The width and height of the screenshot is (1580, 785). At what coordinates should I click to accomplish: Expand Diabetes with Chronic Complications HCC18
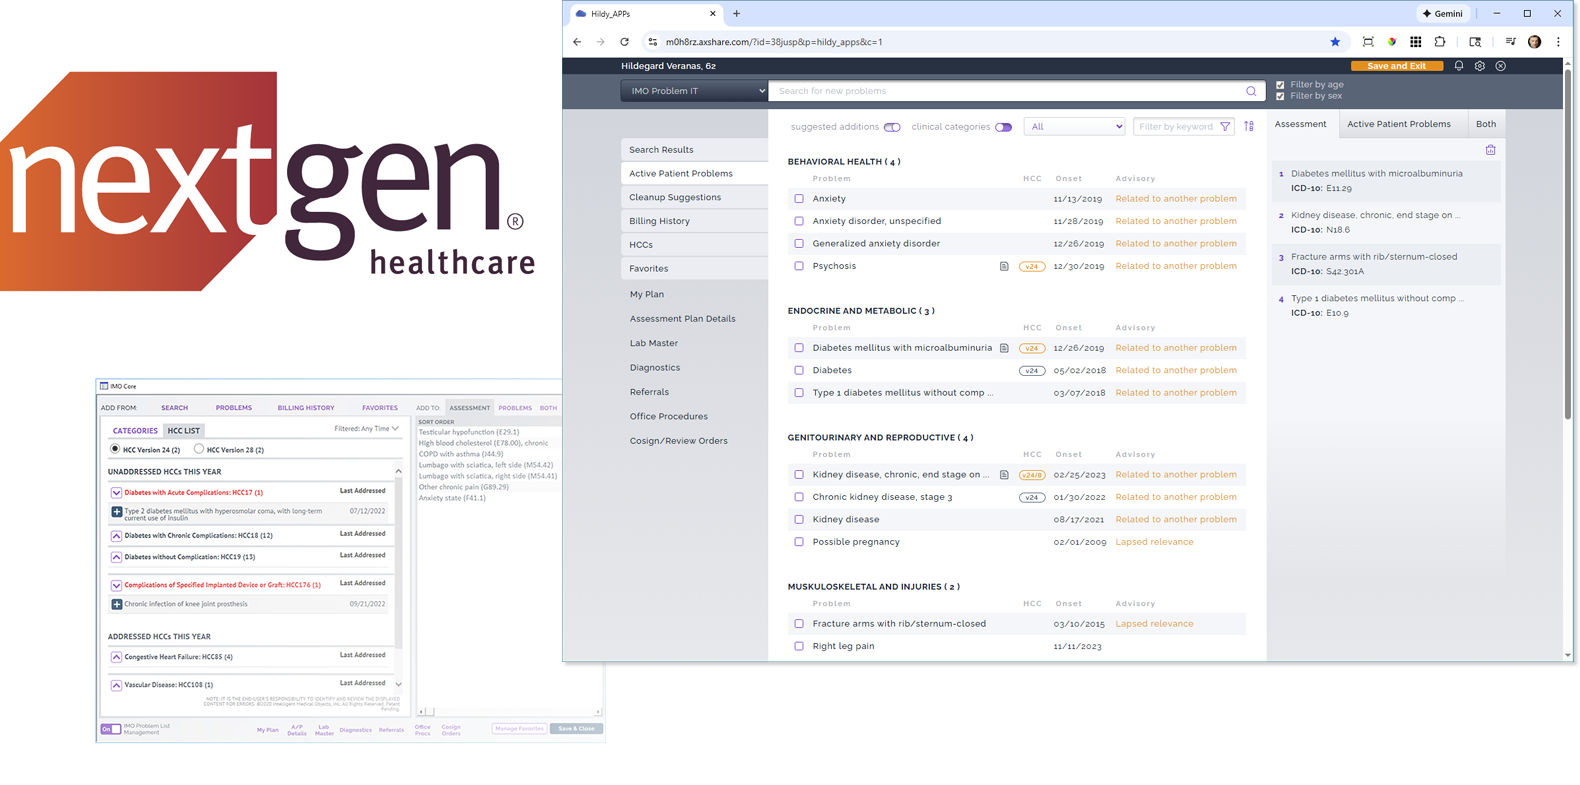click(116, 536)
